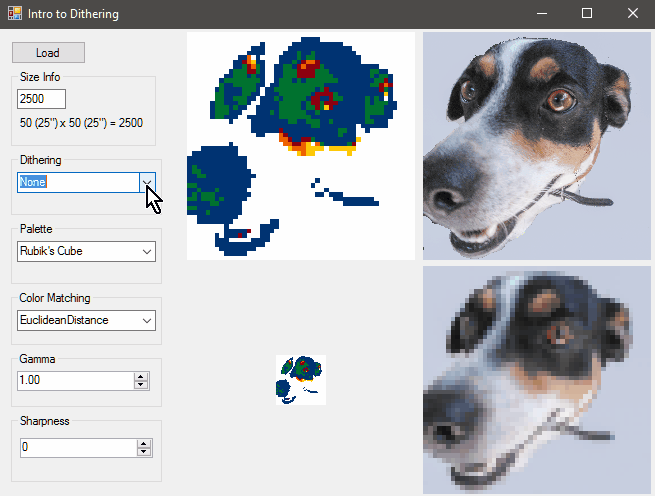Image resolution: width=655 pixels, height=496 pixels.
Task: Click the Gamma value field 1.00
Action: tap(76, 380)
